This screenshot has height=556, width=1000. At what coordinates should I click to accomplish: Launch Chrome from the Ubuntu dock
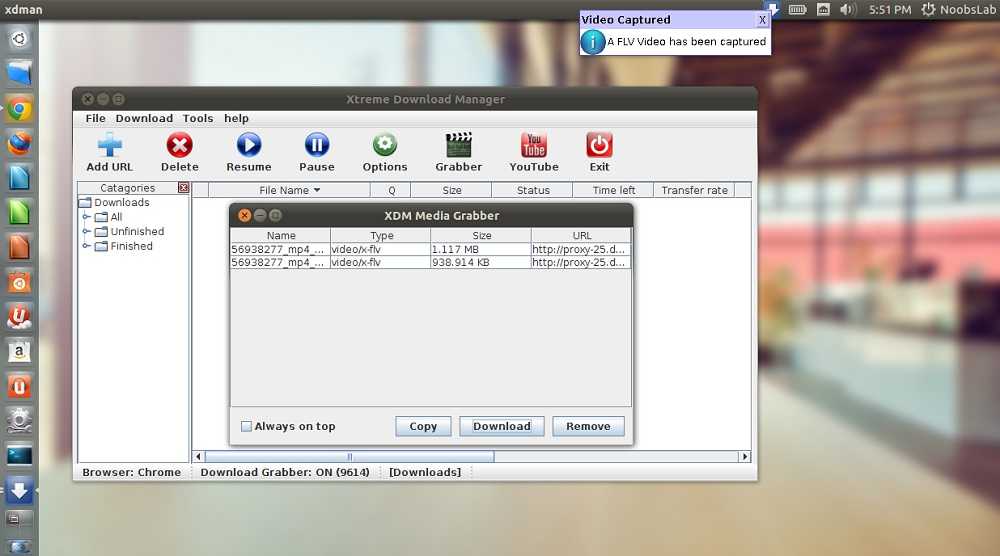(19, 110)
